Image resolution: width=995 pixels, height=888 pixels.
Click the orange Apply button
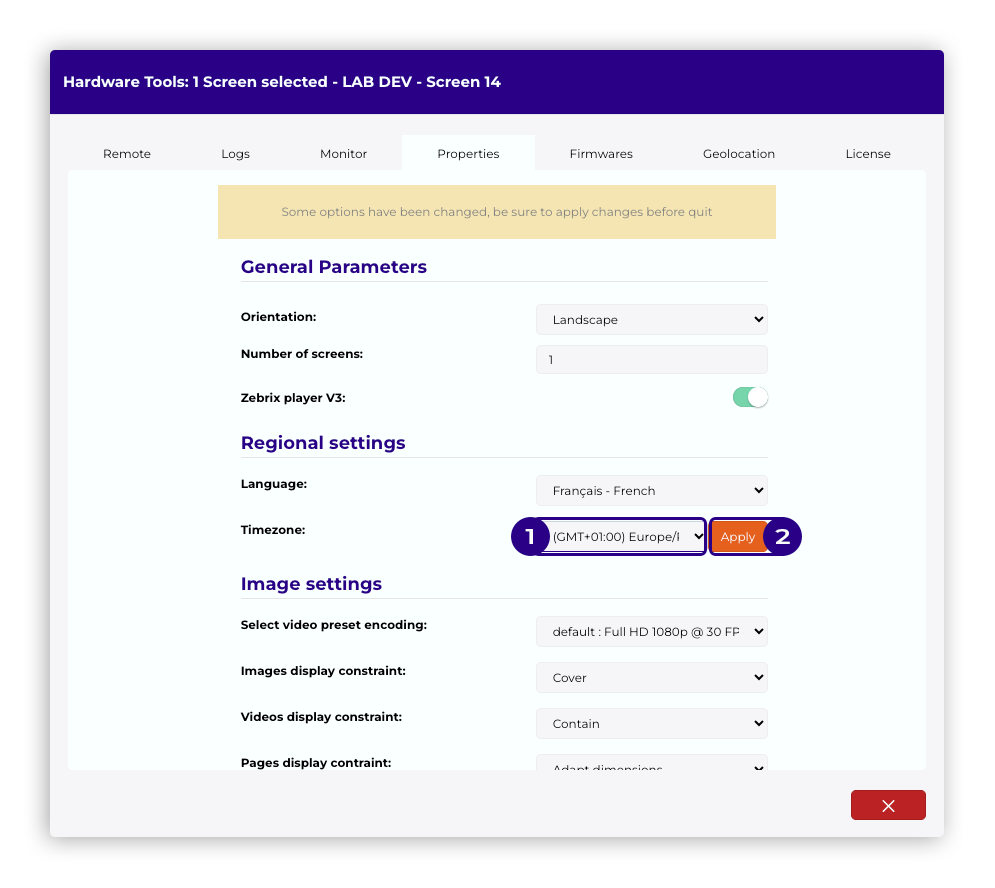[738, 537]
